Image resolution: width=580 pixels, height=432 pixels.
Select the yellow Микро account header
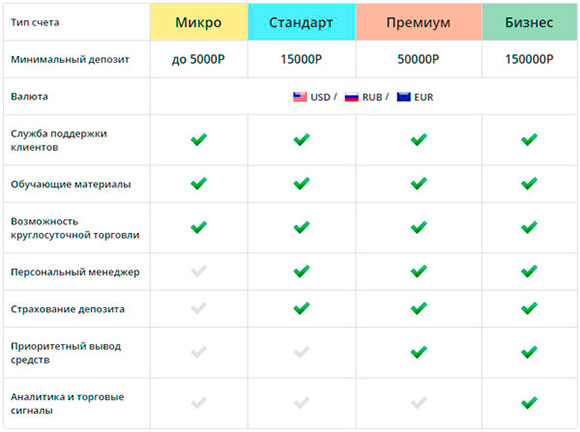tap(199, 22)
